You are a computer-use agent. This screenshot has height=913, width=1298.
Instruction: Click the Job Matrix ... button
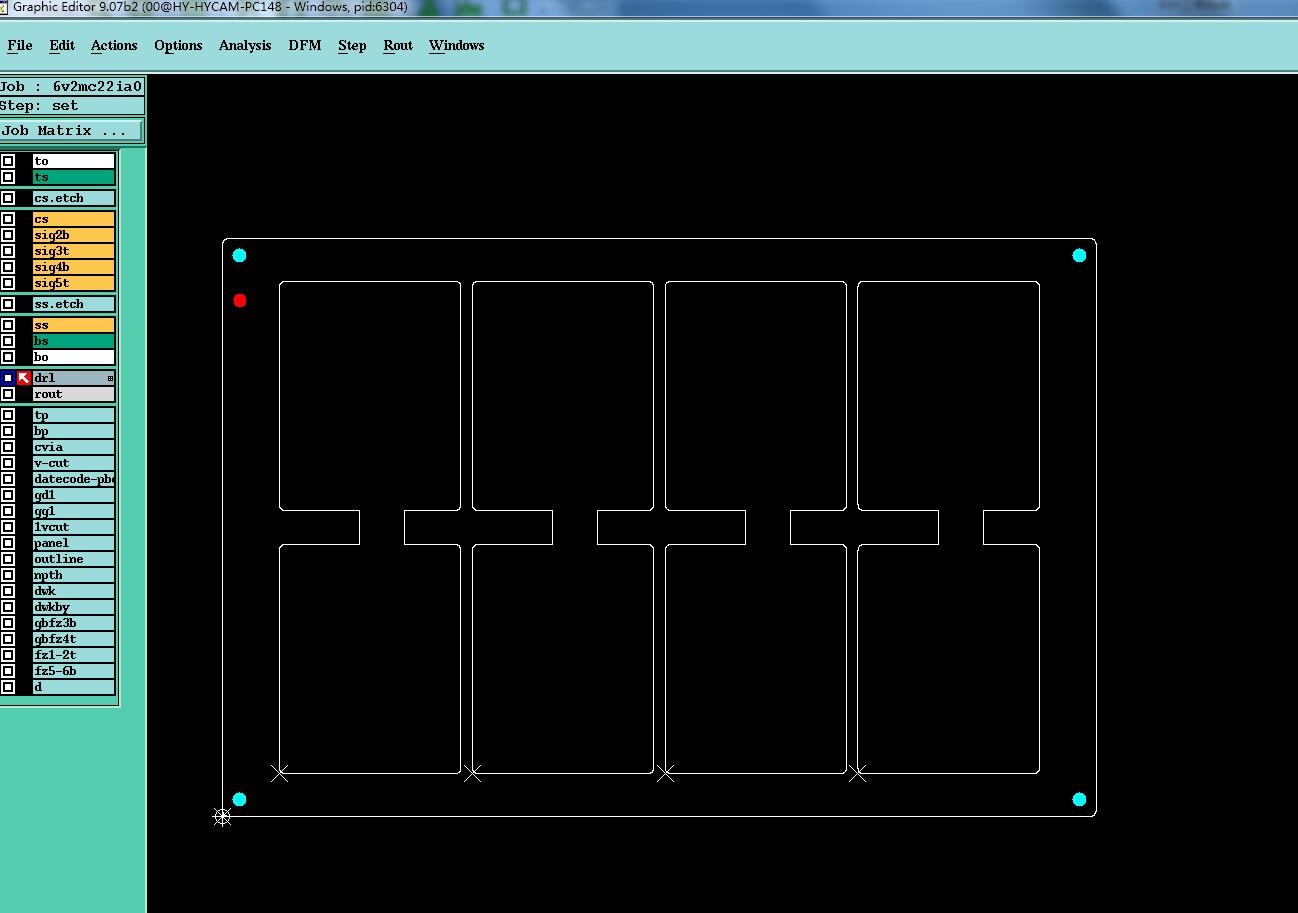pos(71,131)
